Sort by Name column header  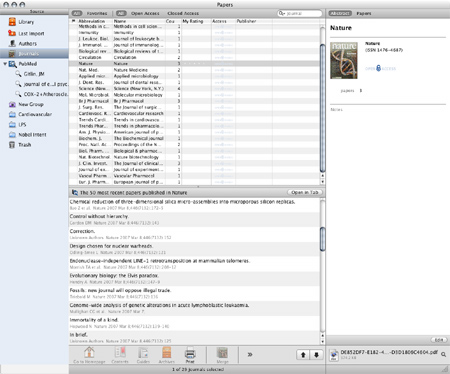(x=139, y=21)
